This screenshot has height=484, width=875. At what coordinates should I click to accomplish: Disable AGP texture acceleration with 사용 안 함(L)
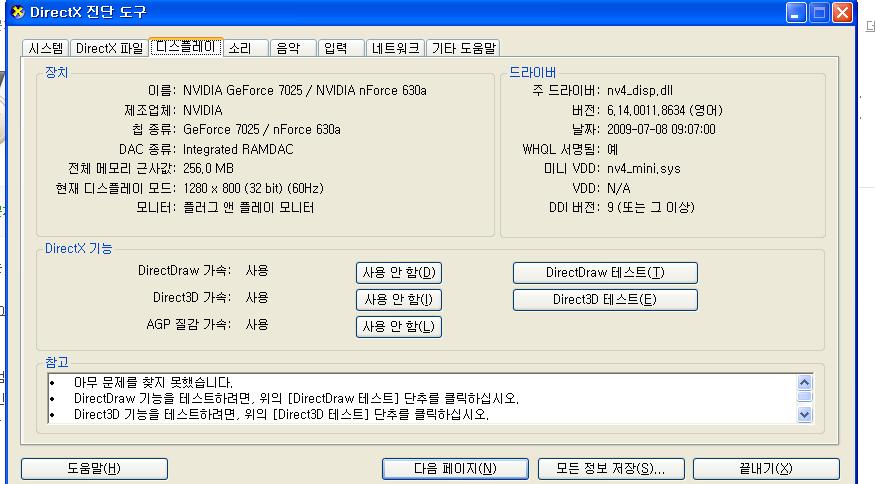(399, 327)
